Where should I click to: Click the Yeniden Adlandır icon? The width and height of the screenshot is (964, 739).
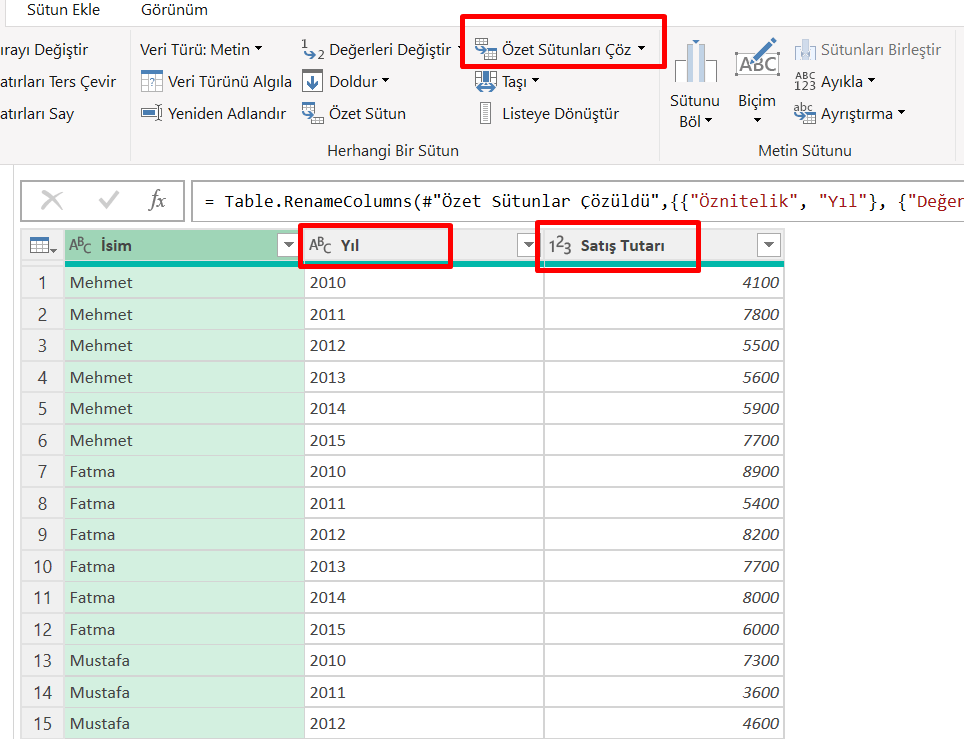(x=151, y=113)
